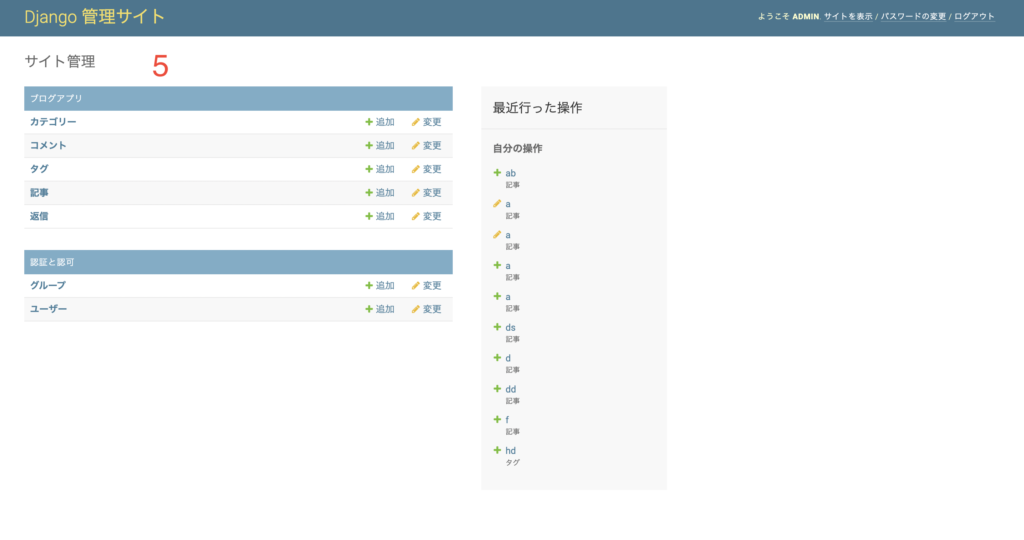Click the Django 管理サイト title

coord(95,17)
